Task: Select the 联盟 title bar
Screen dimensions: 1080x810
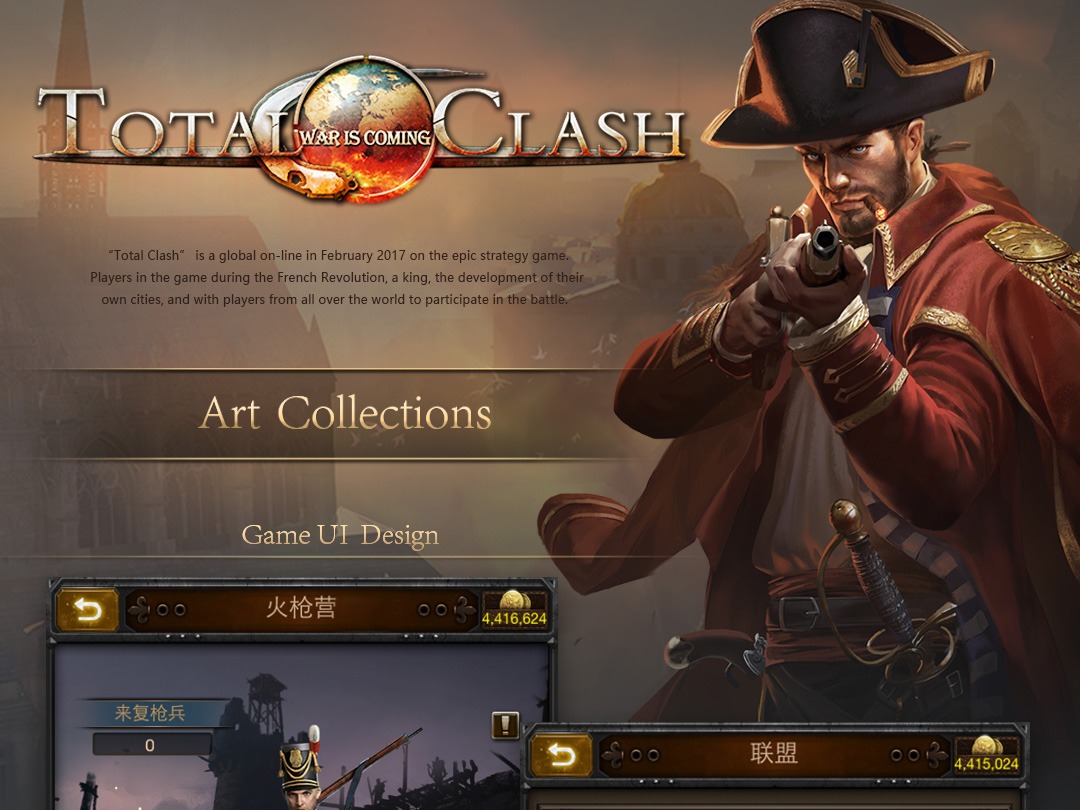Action: coord(774,756)
